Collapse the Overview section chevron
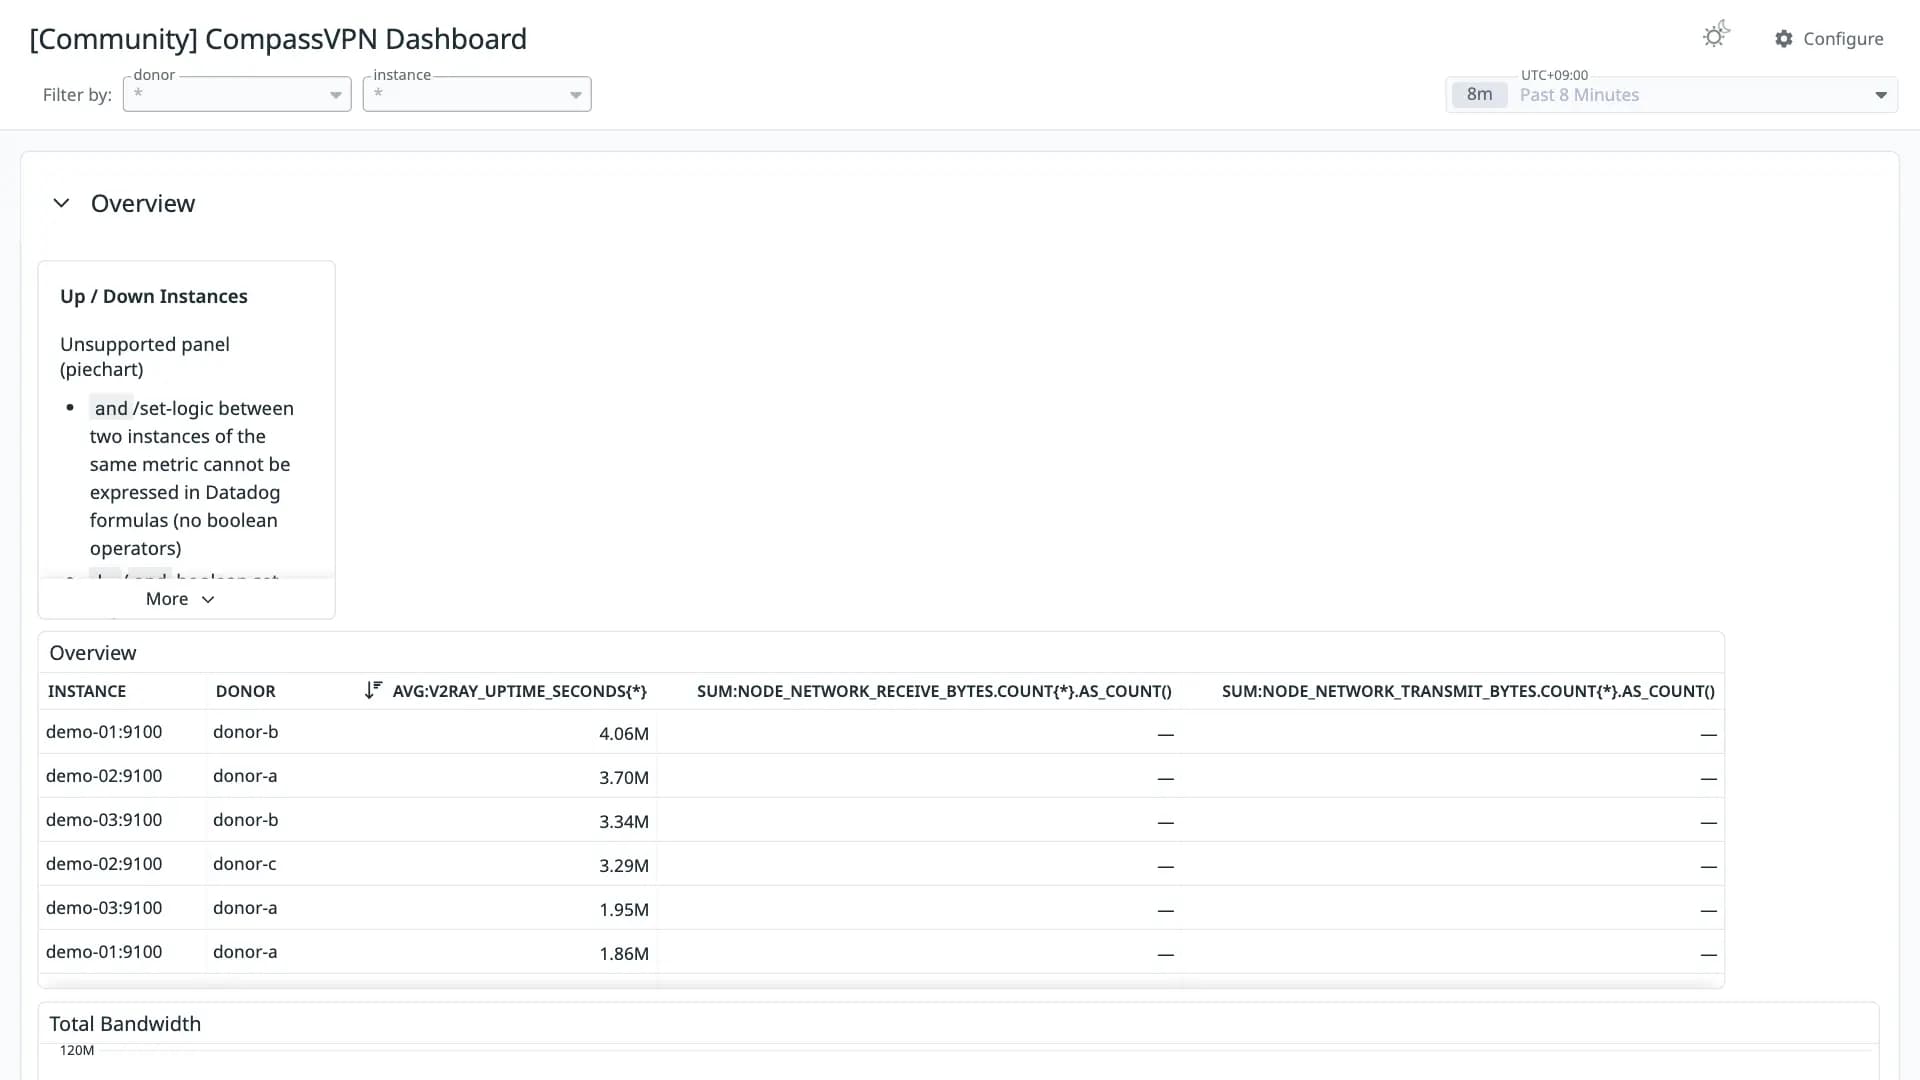The image size is (1920, 1080). click(x=61, y=203)
